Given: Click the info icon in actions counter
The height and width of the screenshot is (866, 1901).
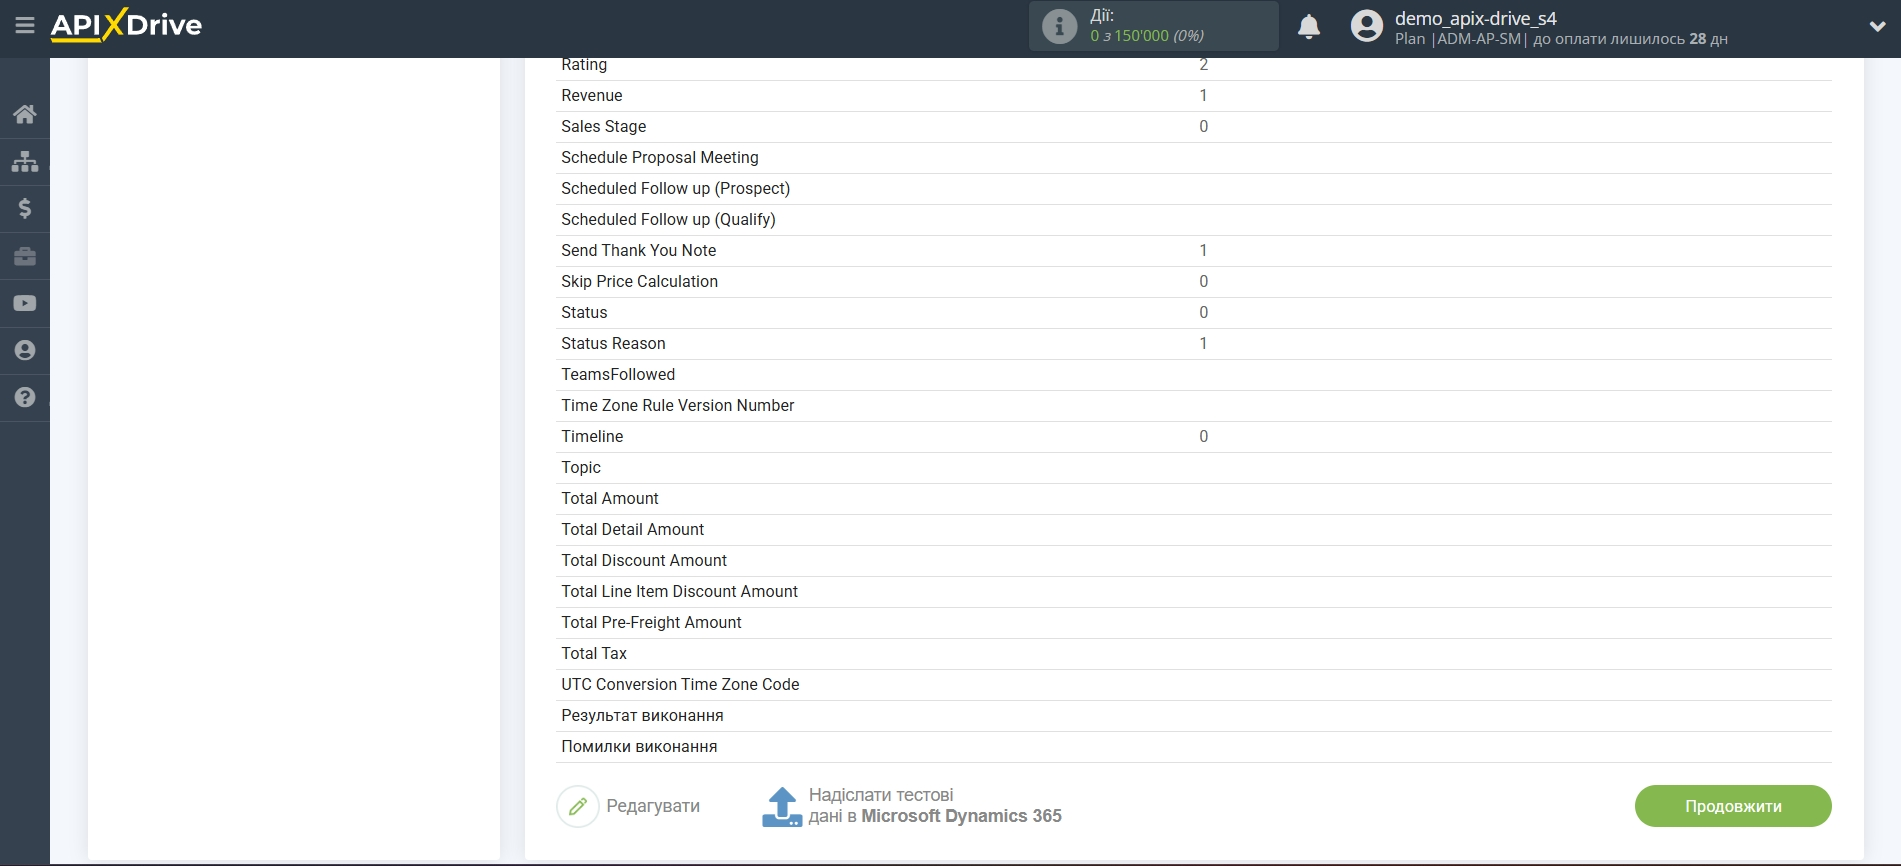Looking at the screenshot, I should pyautogui.click(x=1060, y=26).
